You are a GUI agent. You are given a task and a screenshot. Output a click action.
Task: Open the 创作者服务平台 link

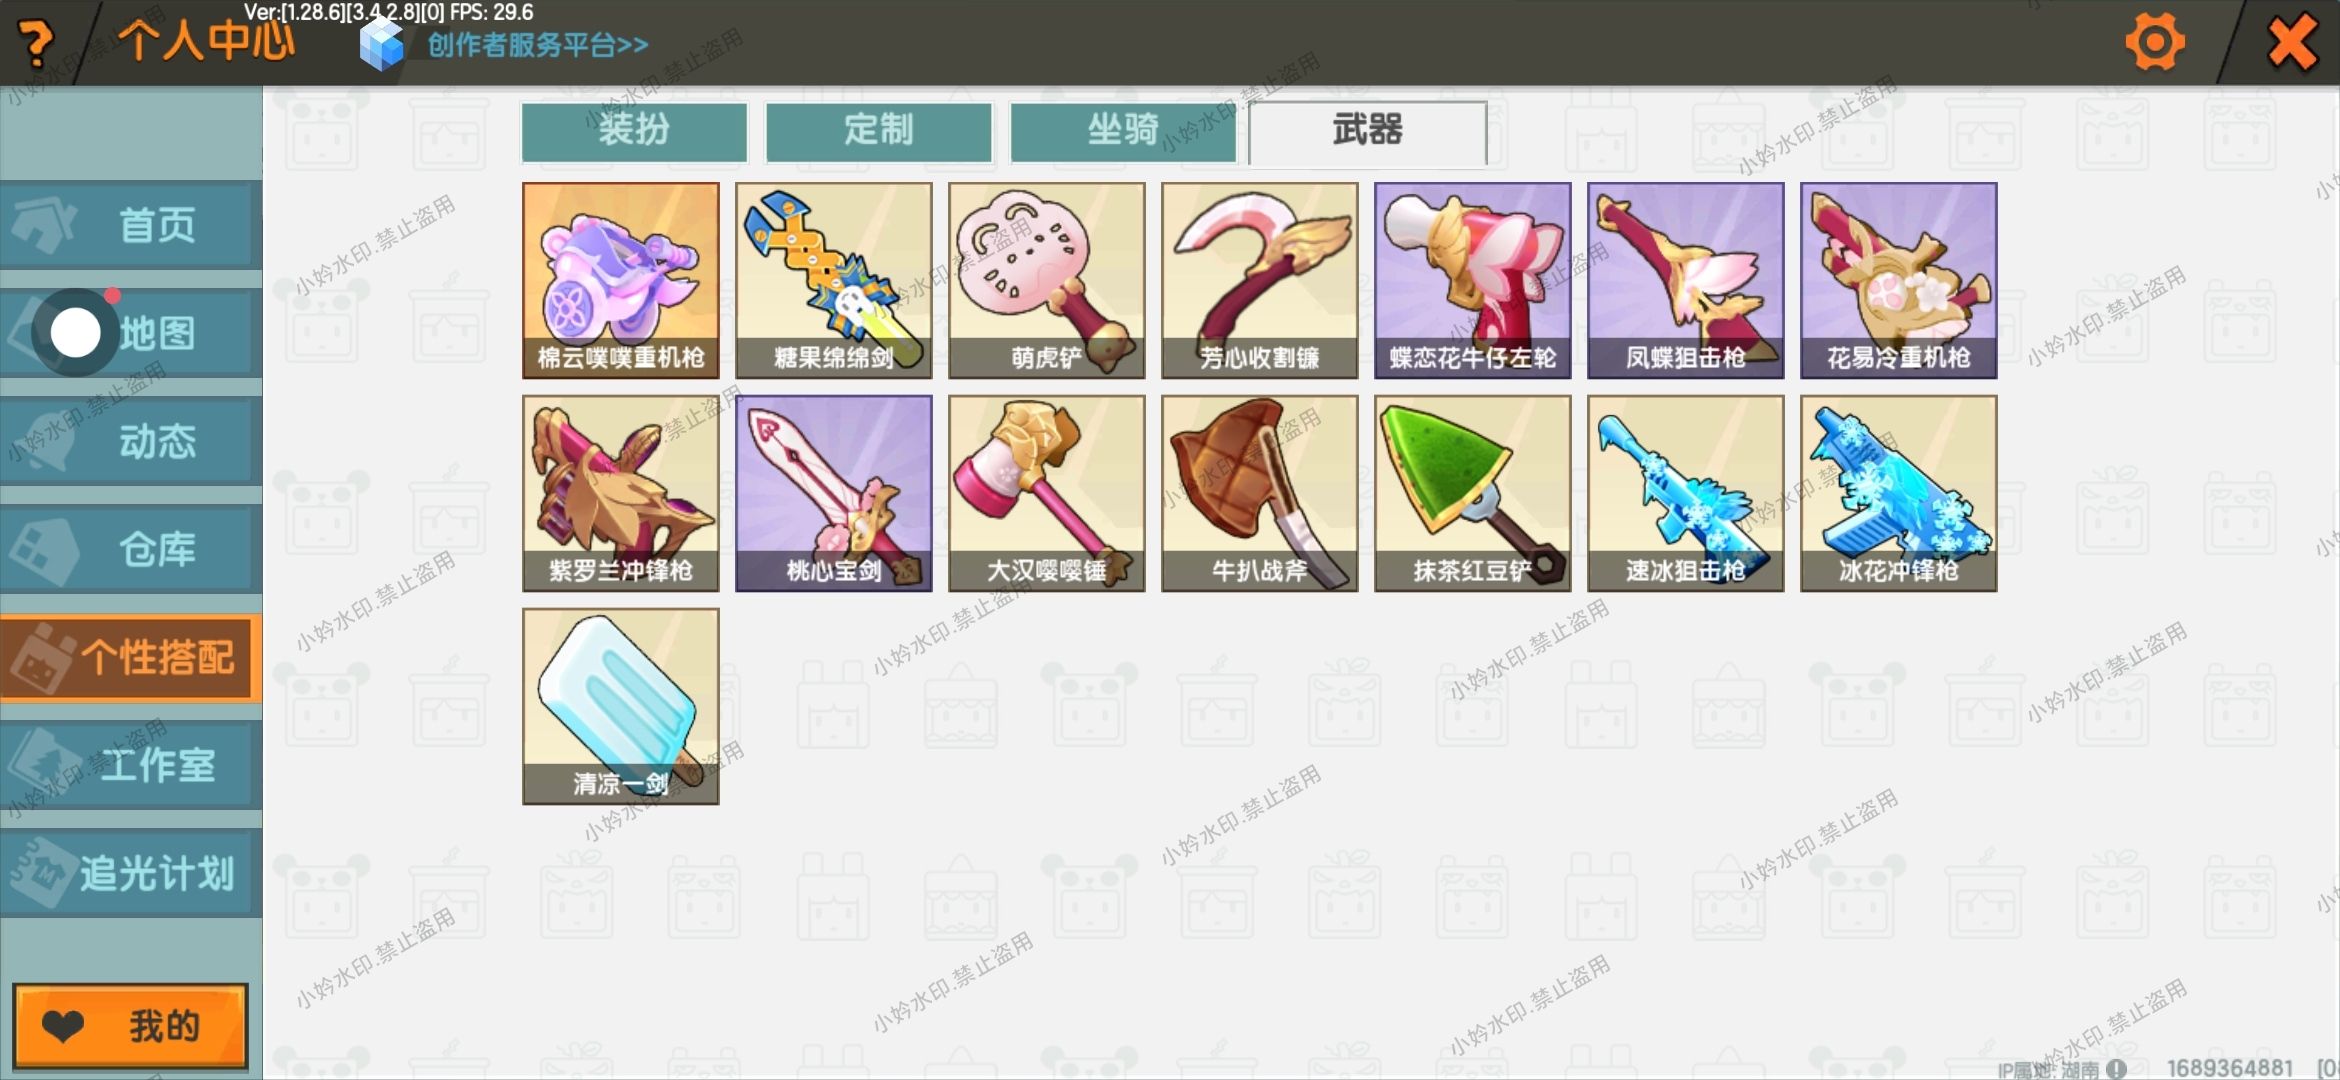(538, 45)
